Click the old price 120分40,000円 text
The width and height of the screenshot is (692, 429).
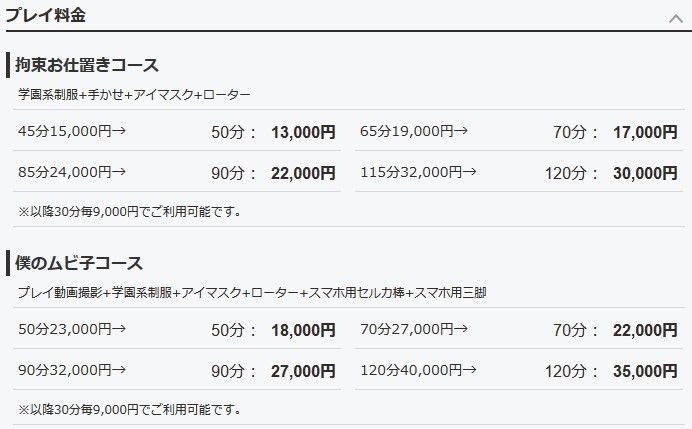[418, 370]
